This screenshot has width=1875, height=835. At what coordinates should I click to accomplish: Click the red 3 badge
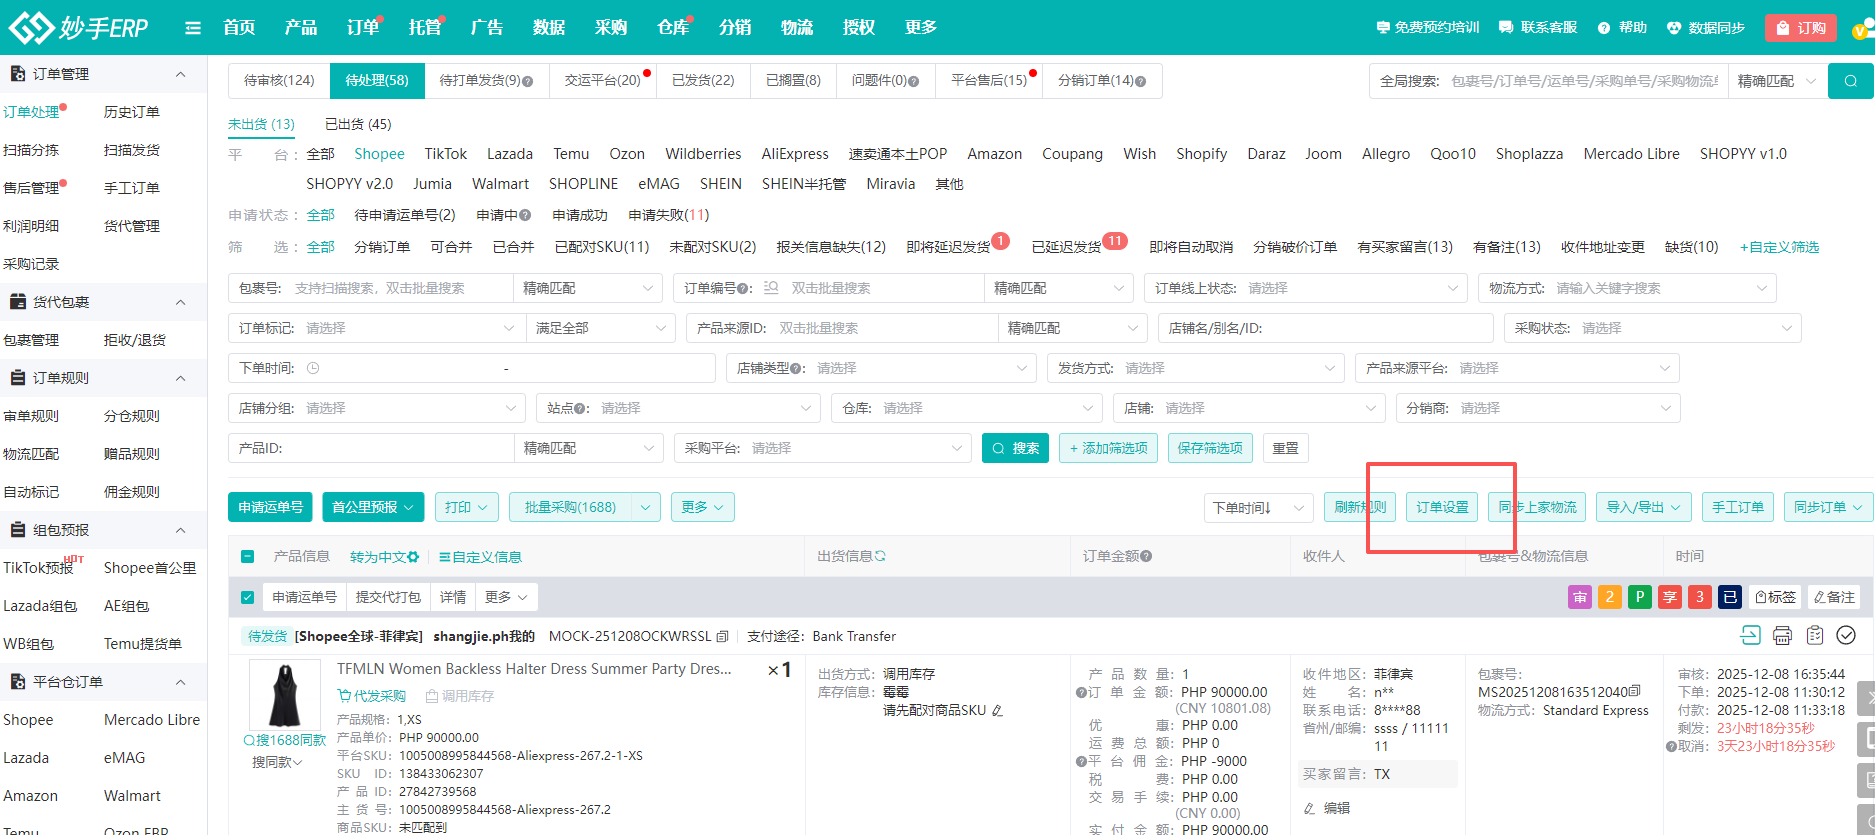point(1700,597)
